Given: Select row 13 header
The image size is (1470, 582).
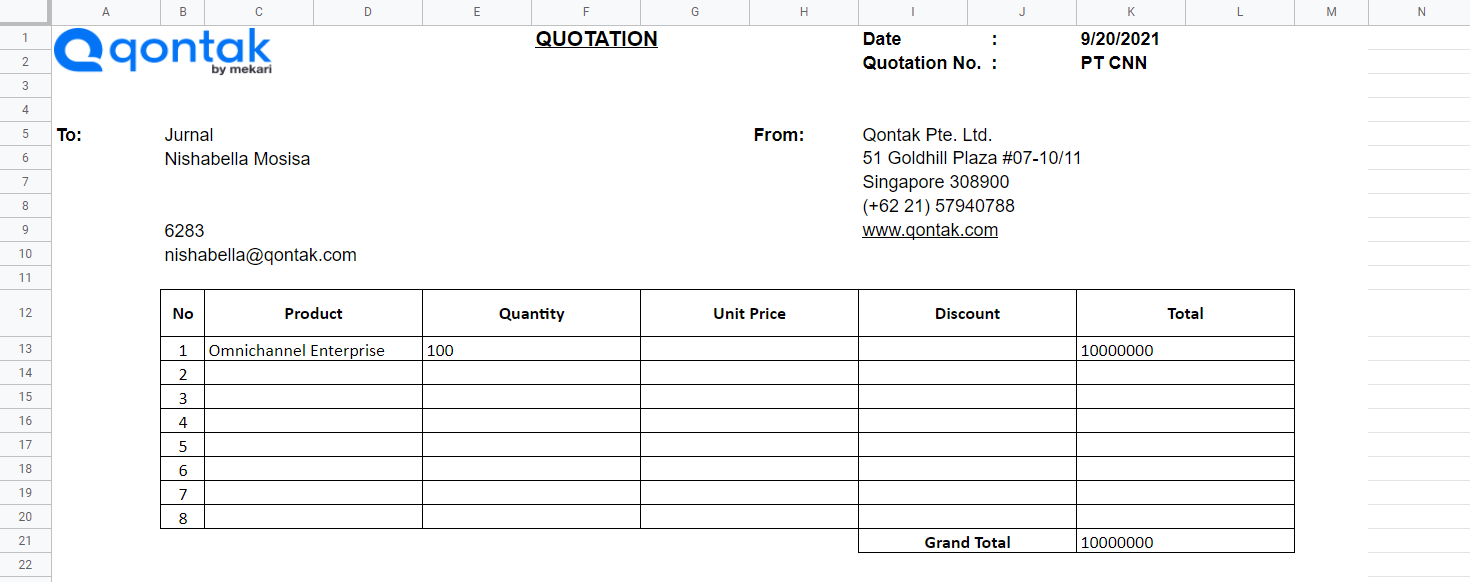Looking at the screenshot, I should (25, 349).
